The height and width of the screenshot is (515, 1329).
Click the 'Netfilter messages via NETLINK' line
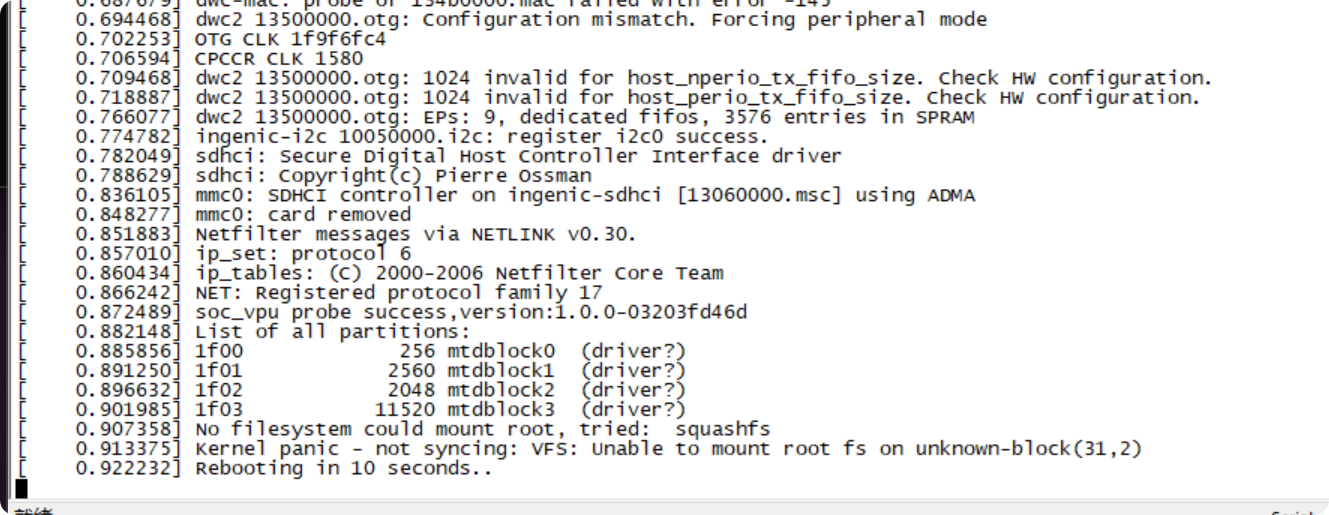(328, 234)
